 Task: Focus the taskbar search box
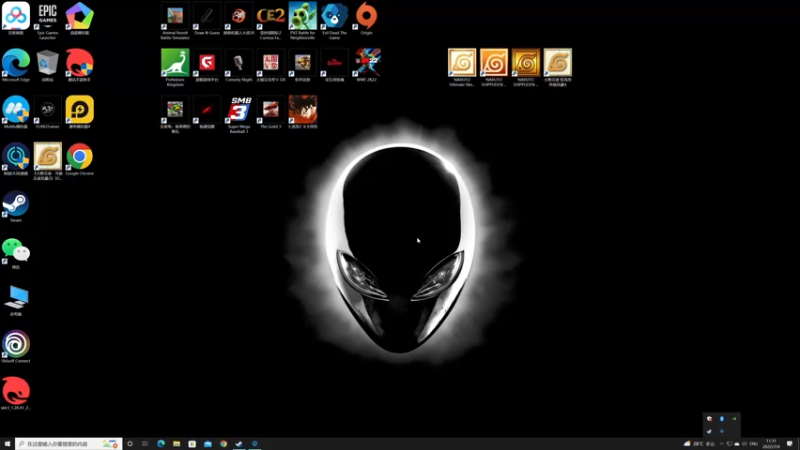[x=68, y=444]
